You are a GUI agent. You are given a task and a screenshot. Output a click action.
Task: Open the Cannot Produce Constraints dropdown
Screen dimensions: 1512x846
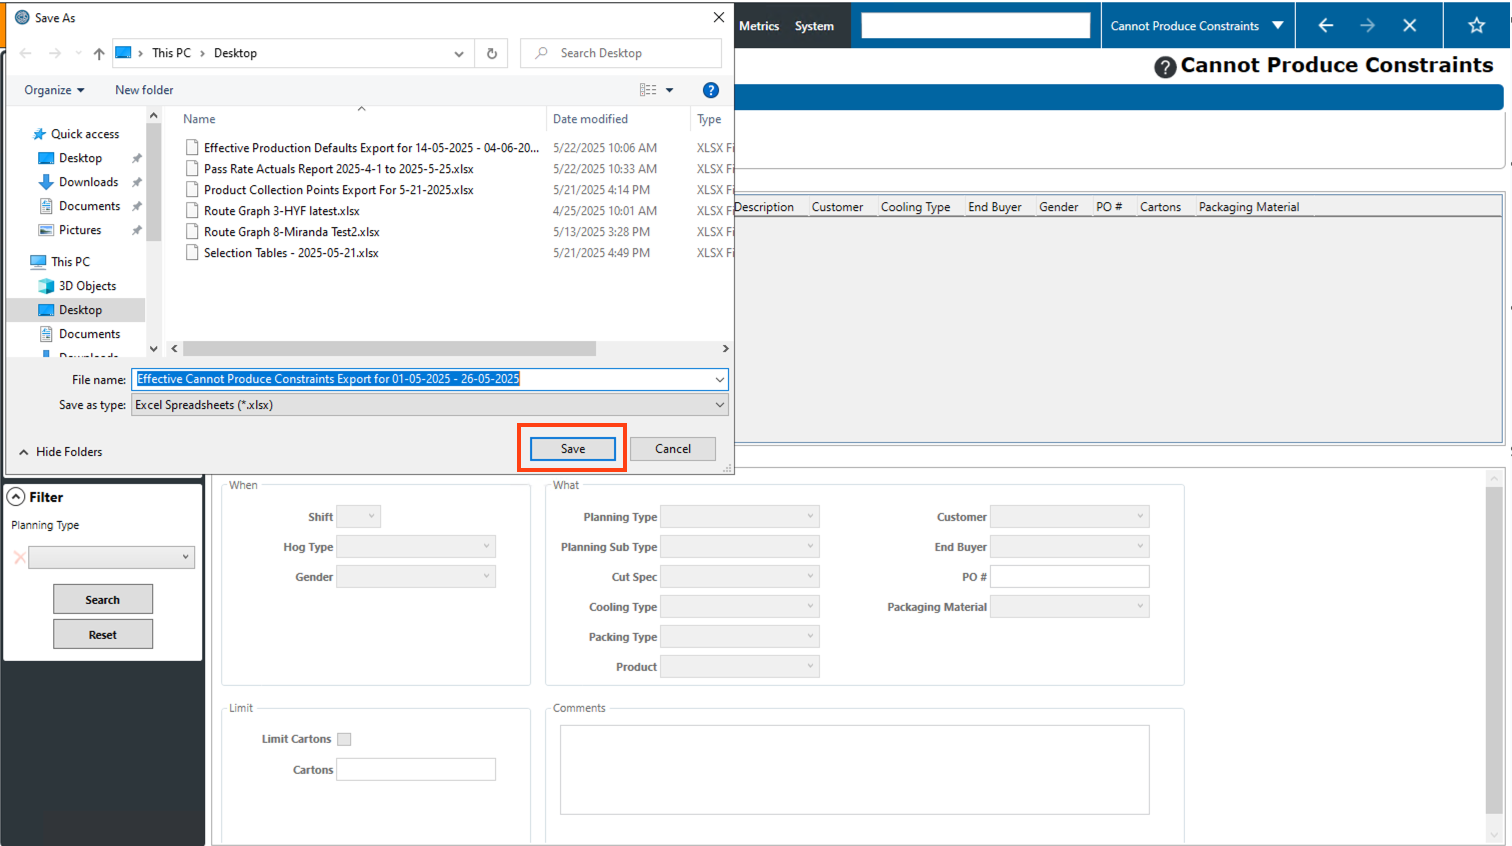point(1277,26)
